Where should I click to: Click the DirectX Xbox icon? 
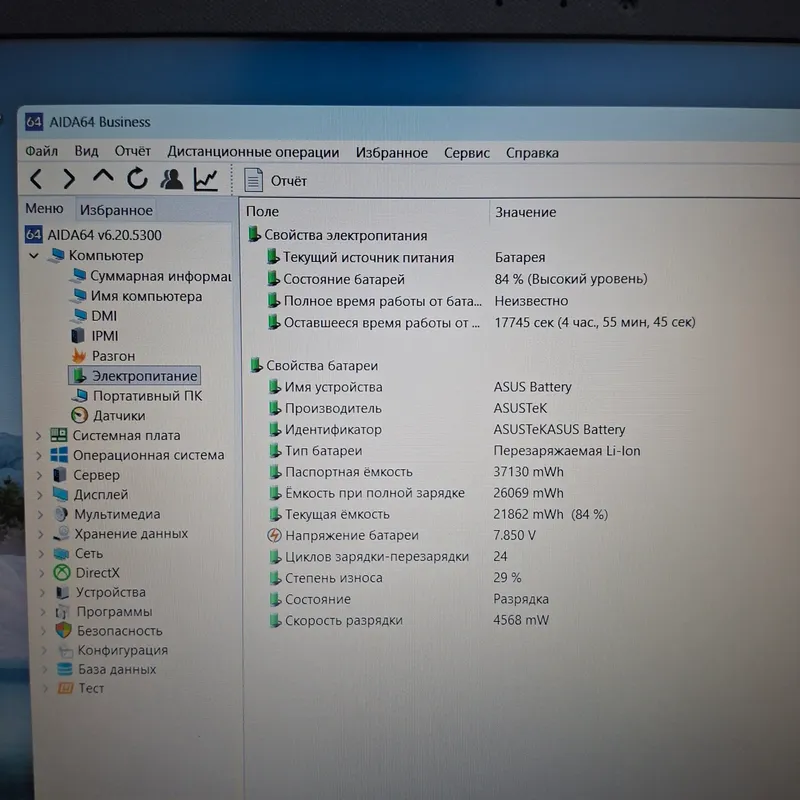coord(62,572)
